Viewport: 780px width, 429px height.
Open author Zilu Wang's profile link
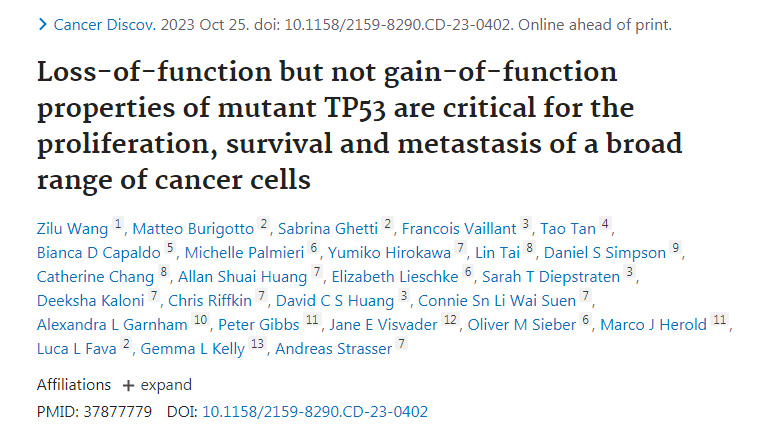tap(73, 227)
